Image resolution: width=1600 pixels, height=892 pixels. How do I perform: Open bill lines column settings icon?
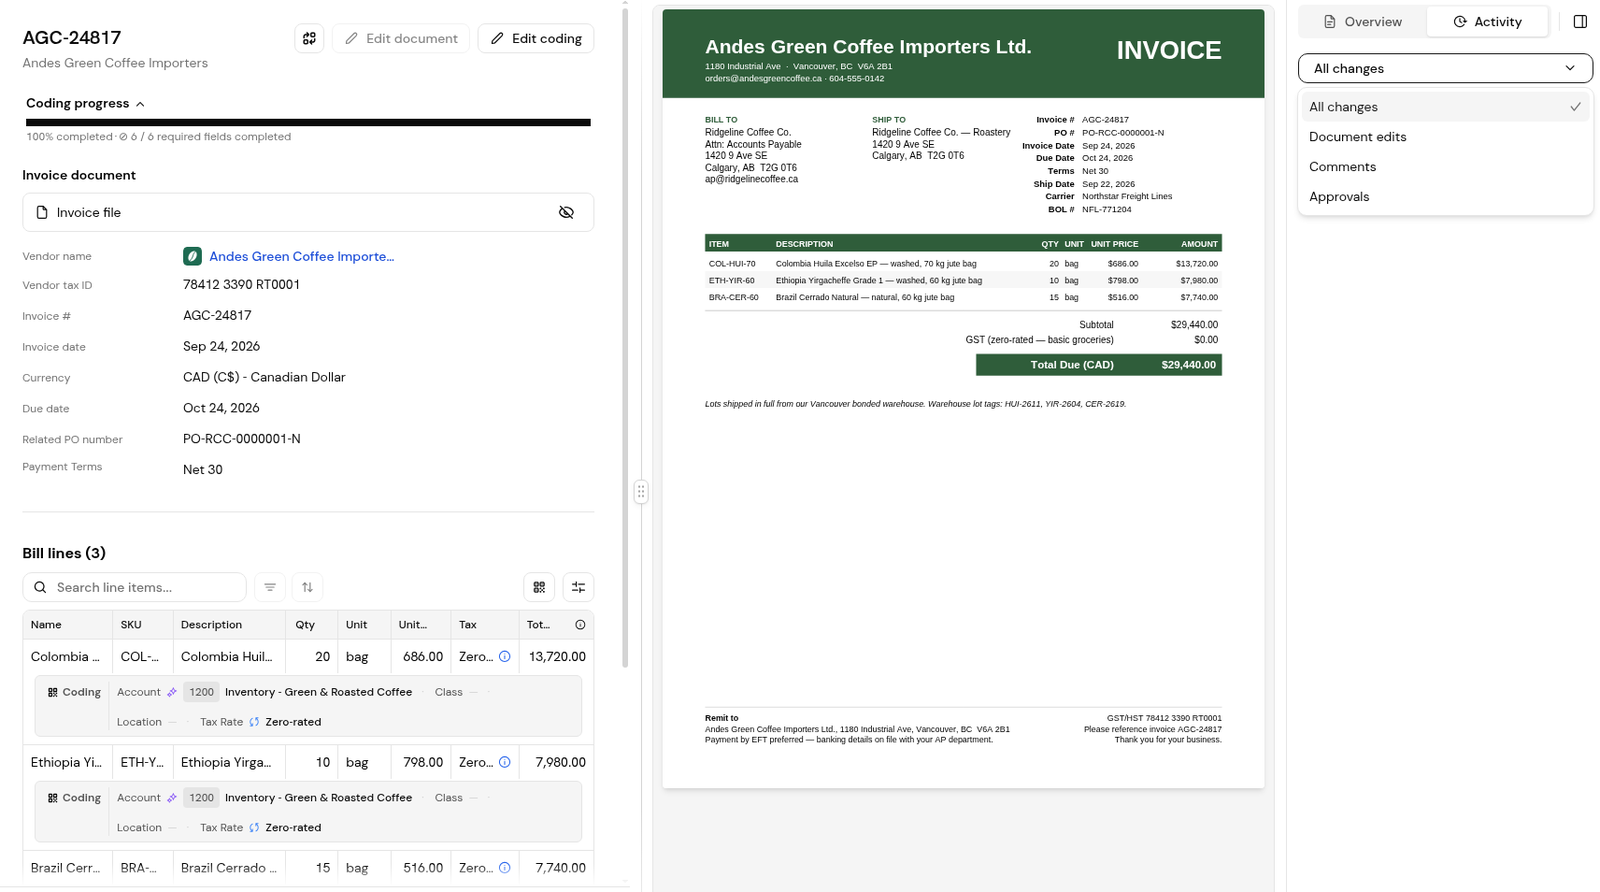(x=578, y=587)
